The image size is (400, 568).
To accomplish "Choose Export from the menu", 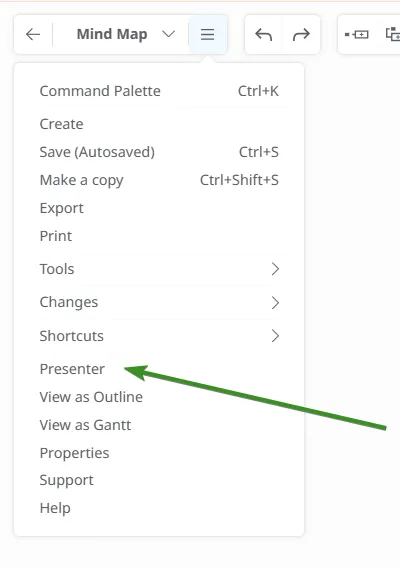I will coord(159,208).
